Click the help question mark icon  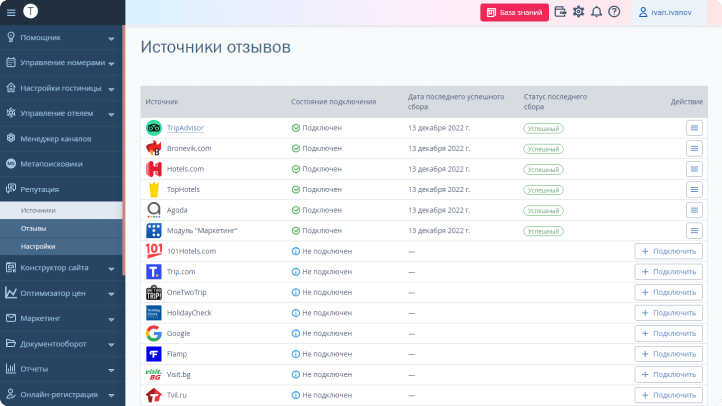(614, 12)
